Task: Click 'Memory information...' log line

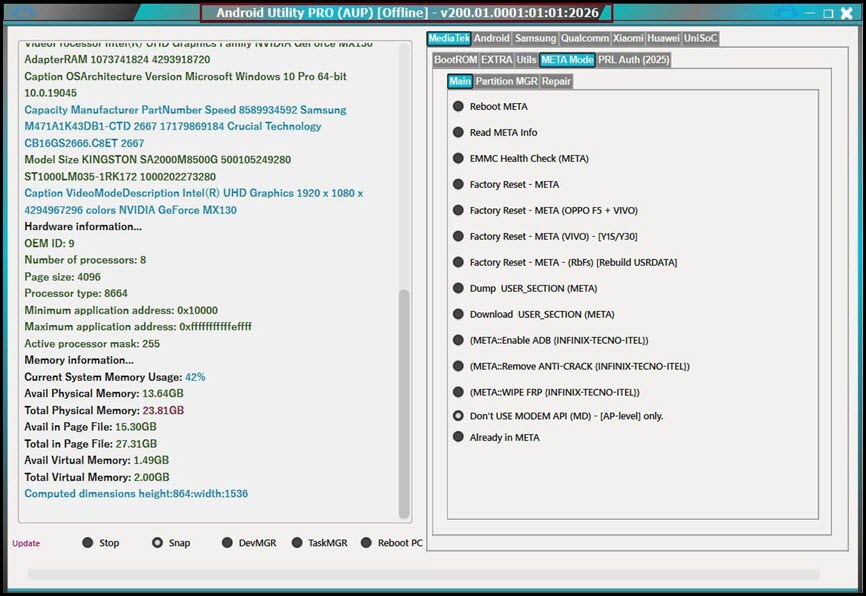Action: tap(79, 360)
